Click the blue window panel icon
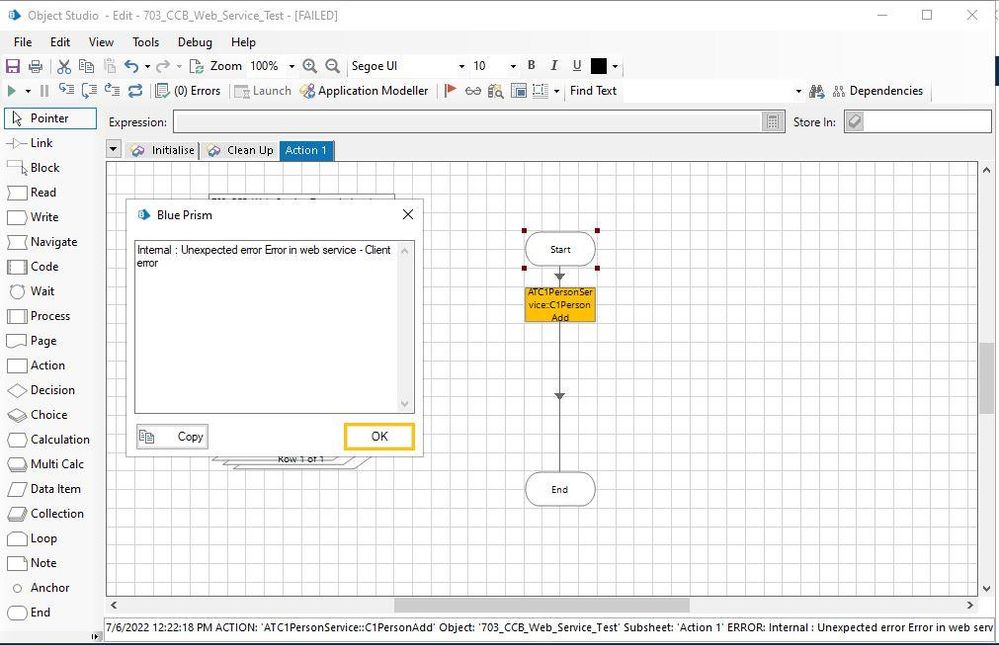The height and width of the screenshot is (645, 999). coord(519,91)
